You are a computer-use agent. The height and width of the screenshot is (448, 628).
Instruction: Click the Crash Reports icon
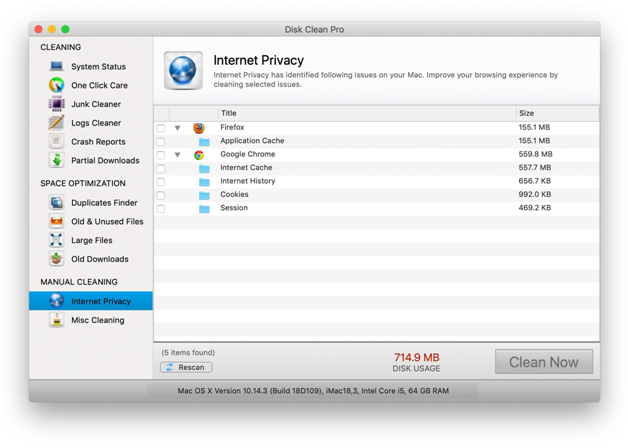(56, 141)
